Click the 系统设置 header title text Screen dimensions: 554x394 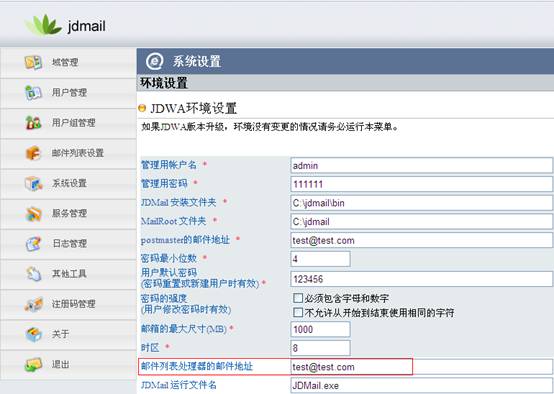coord(196,61)
